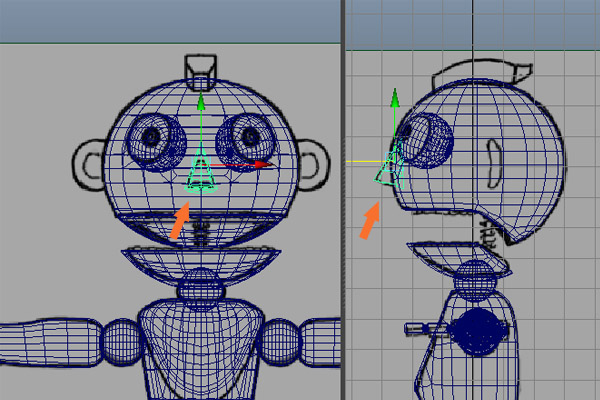The width and height of the screenshot is (600, 400).
Task: Select the nose cone wireframe in front view
Action: [201, 171]
